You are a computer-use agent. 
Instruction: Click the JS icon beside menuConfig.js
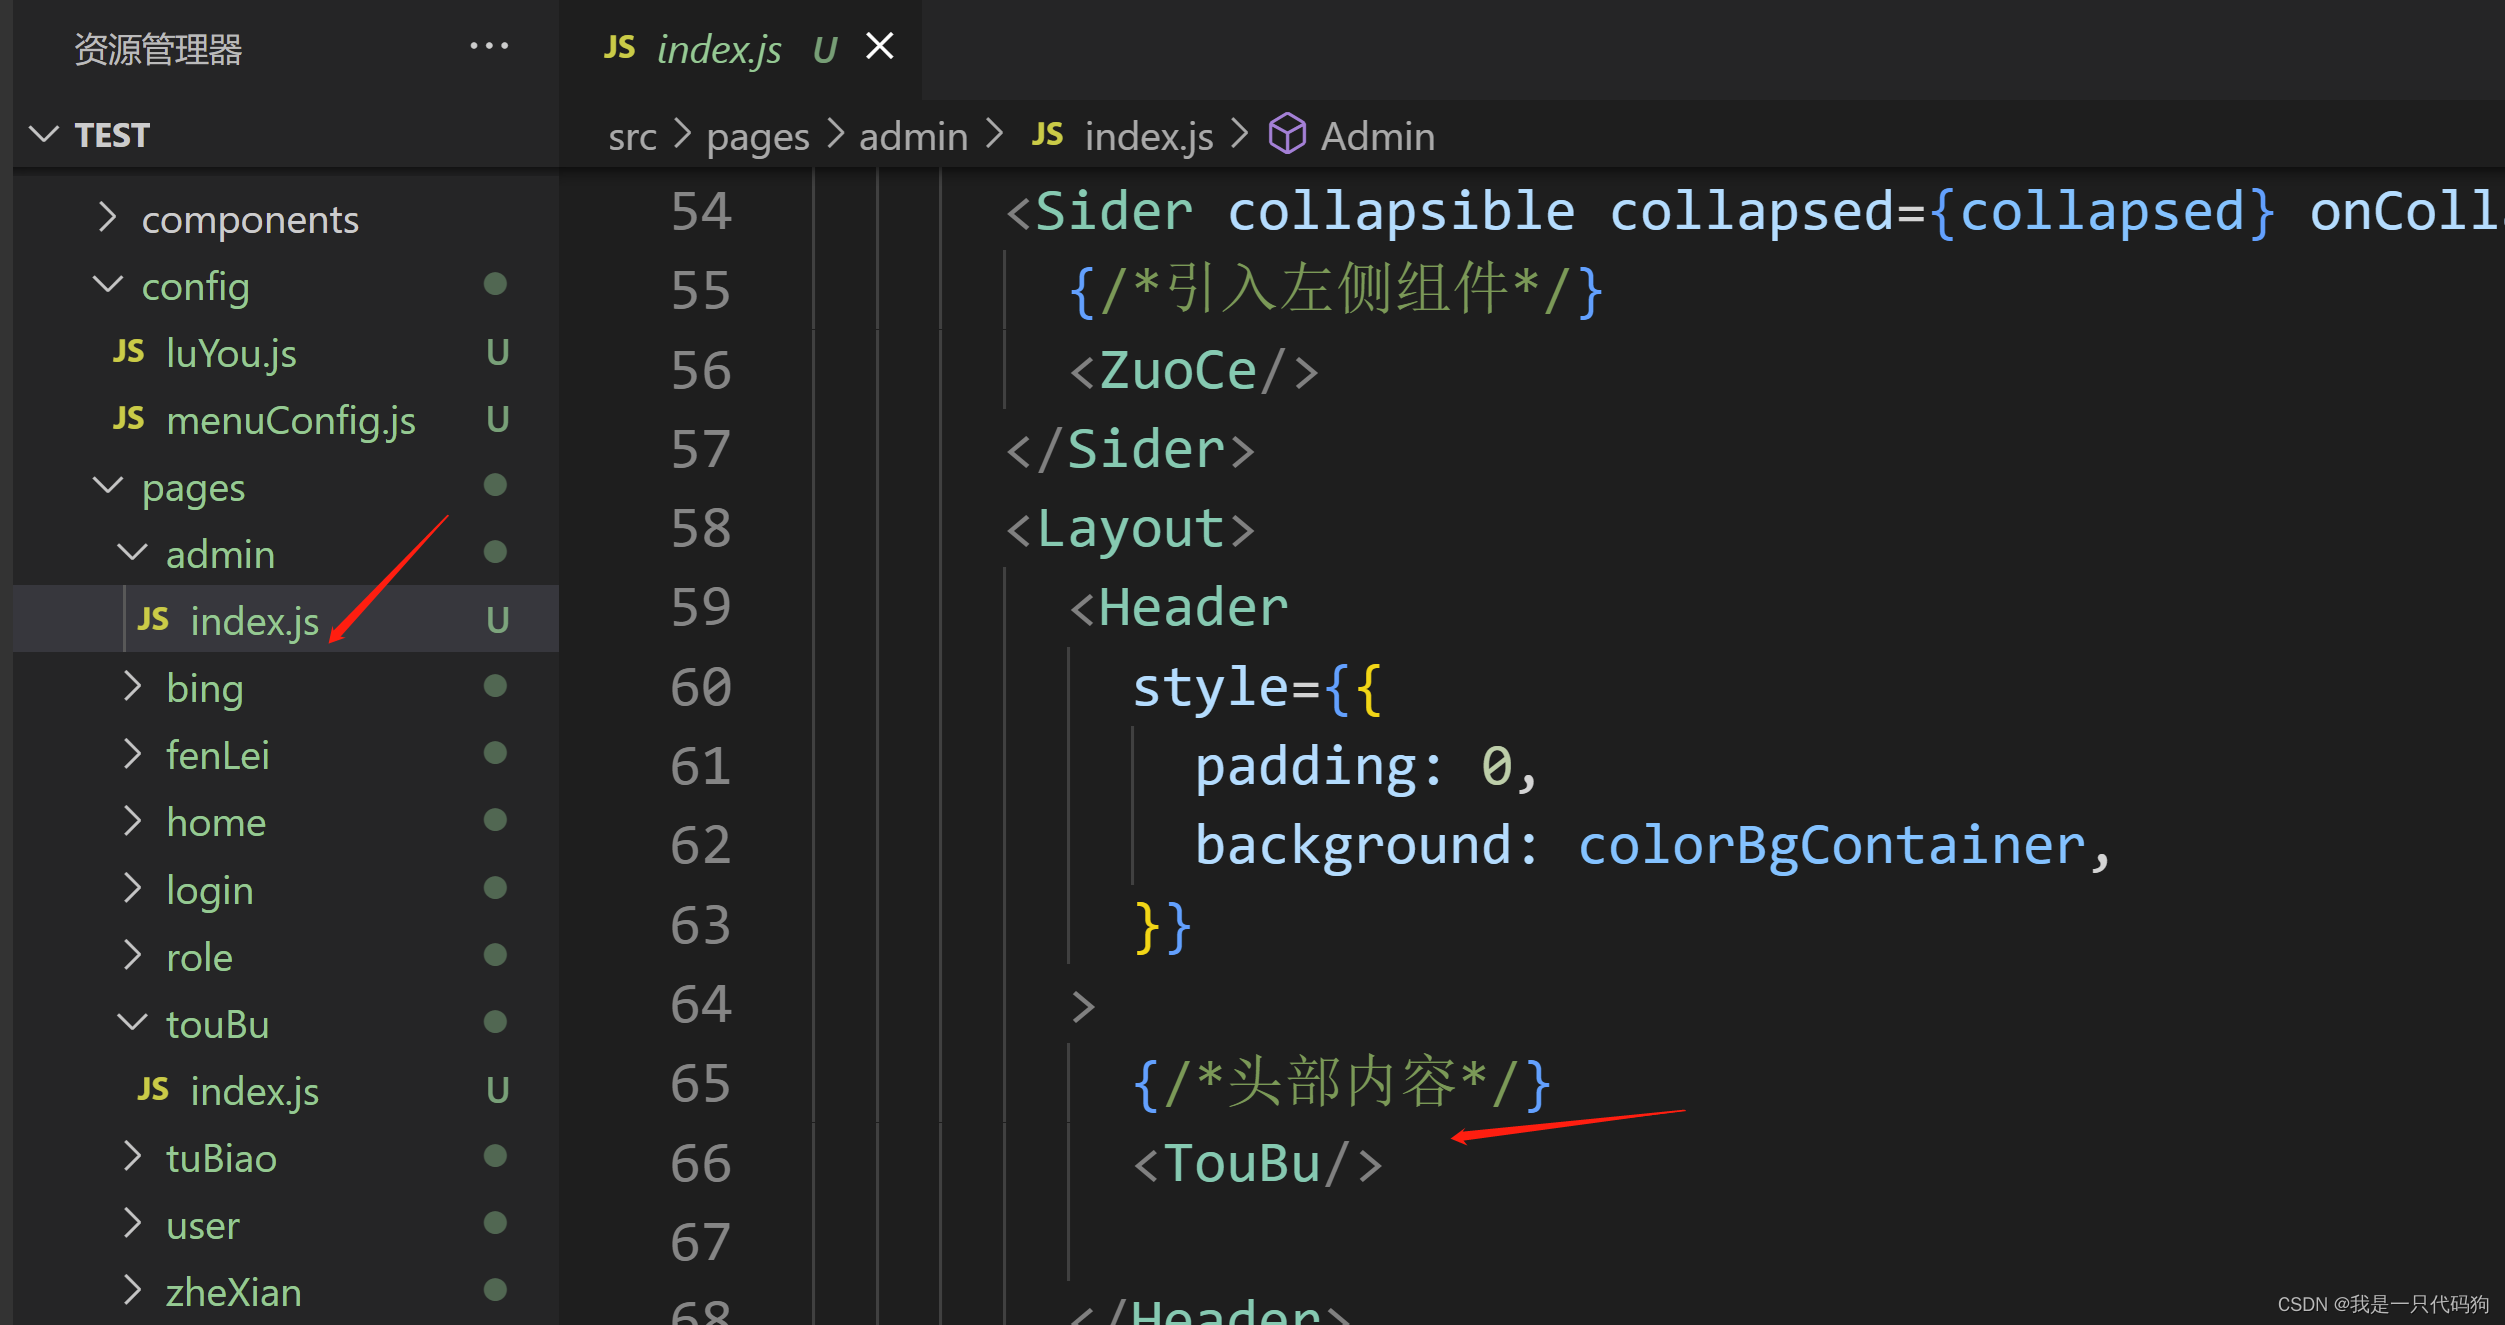[128, 419]
